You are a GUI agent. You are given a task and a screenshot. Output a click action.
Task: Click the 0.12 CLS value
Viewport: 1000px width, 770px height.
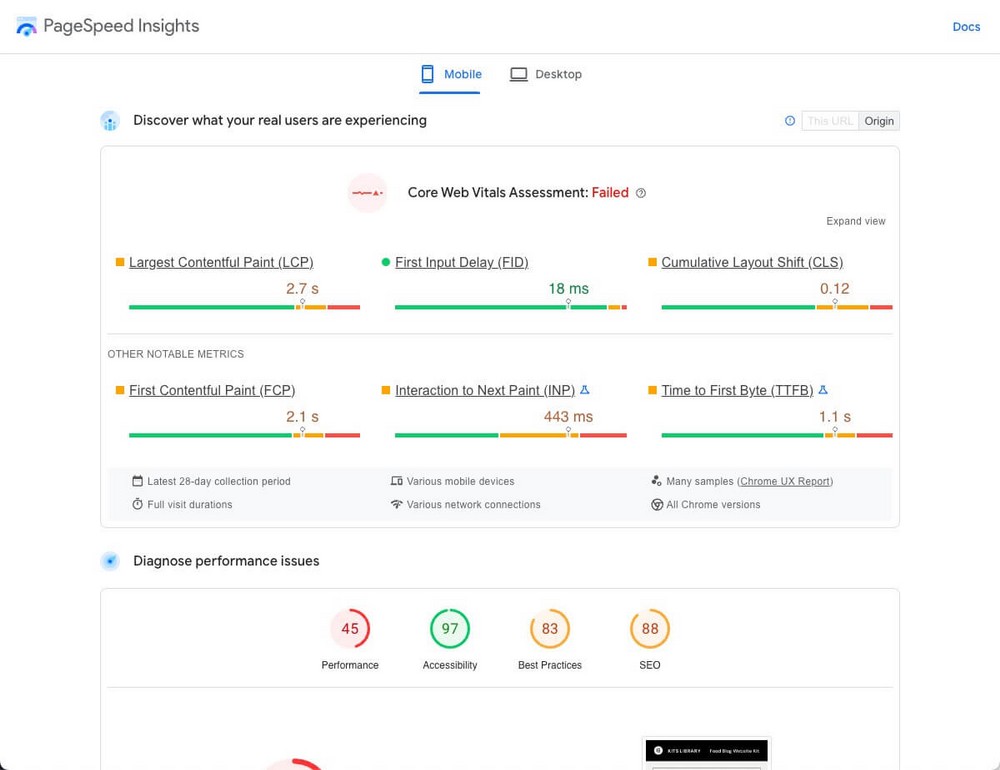coord(835,289)
